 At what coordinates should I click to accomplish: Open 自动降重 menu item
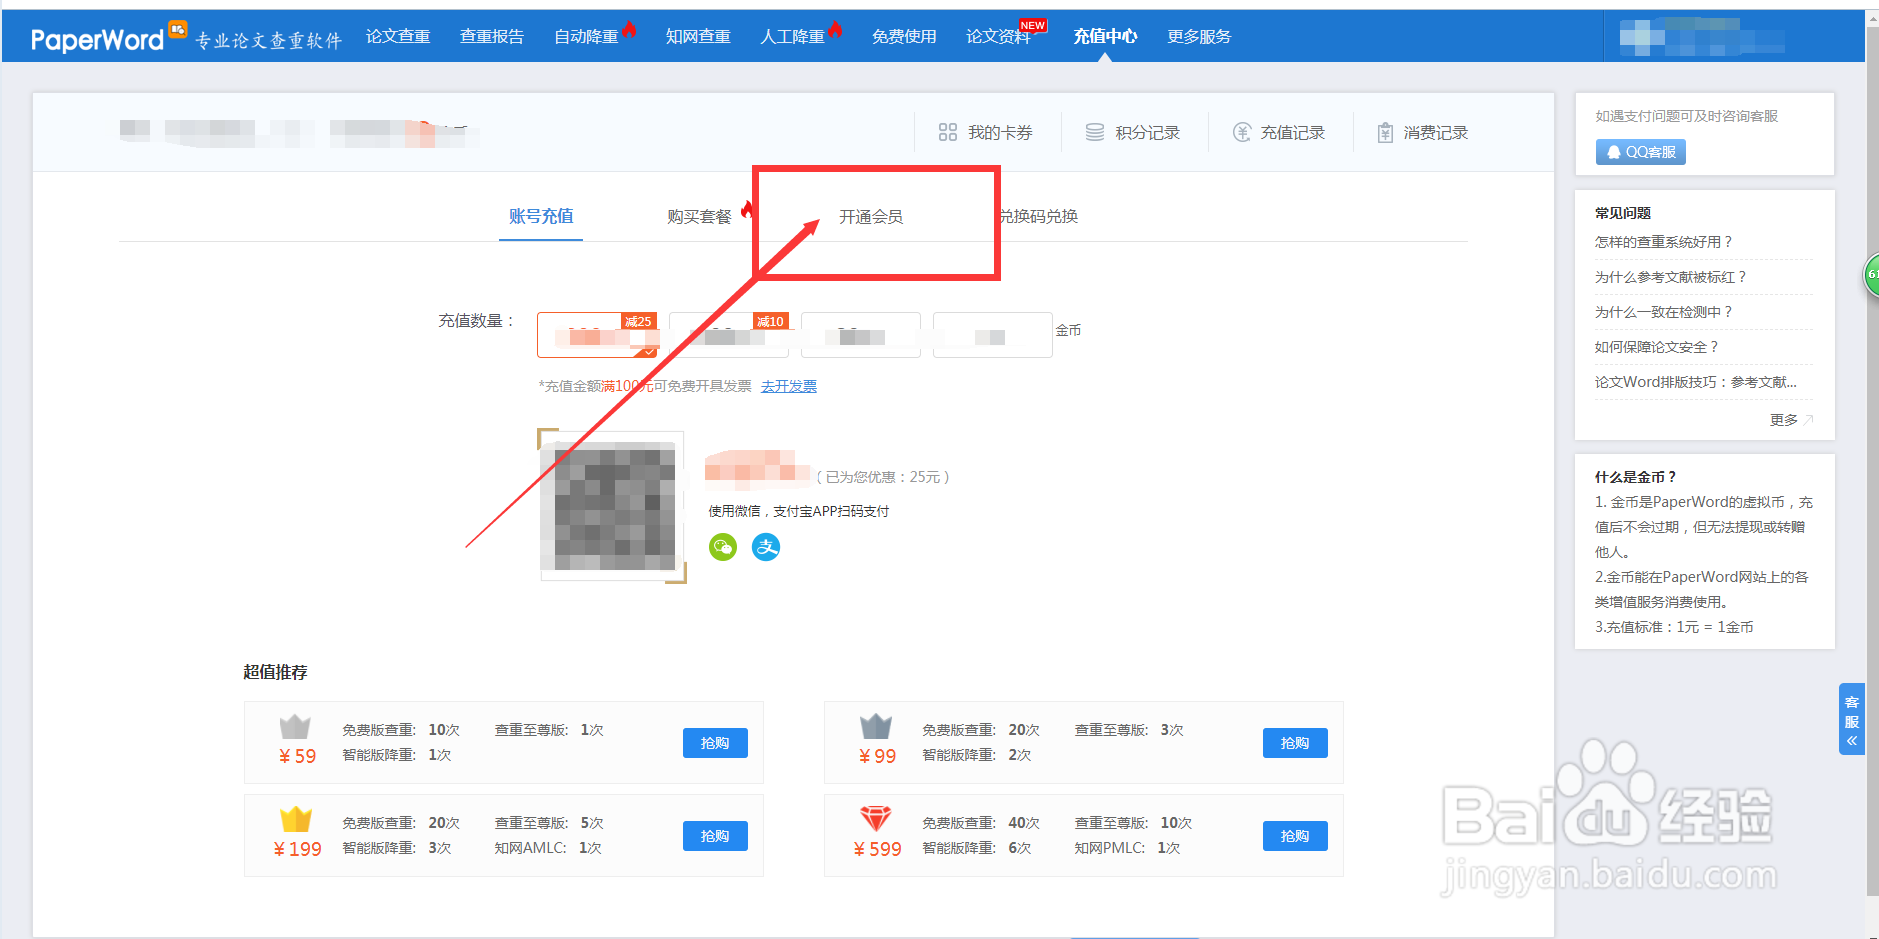(x=586, y=37)
